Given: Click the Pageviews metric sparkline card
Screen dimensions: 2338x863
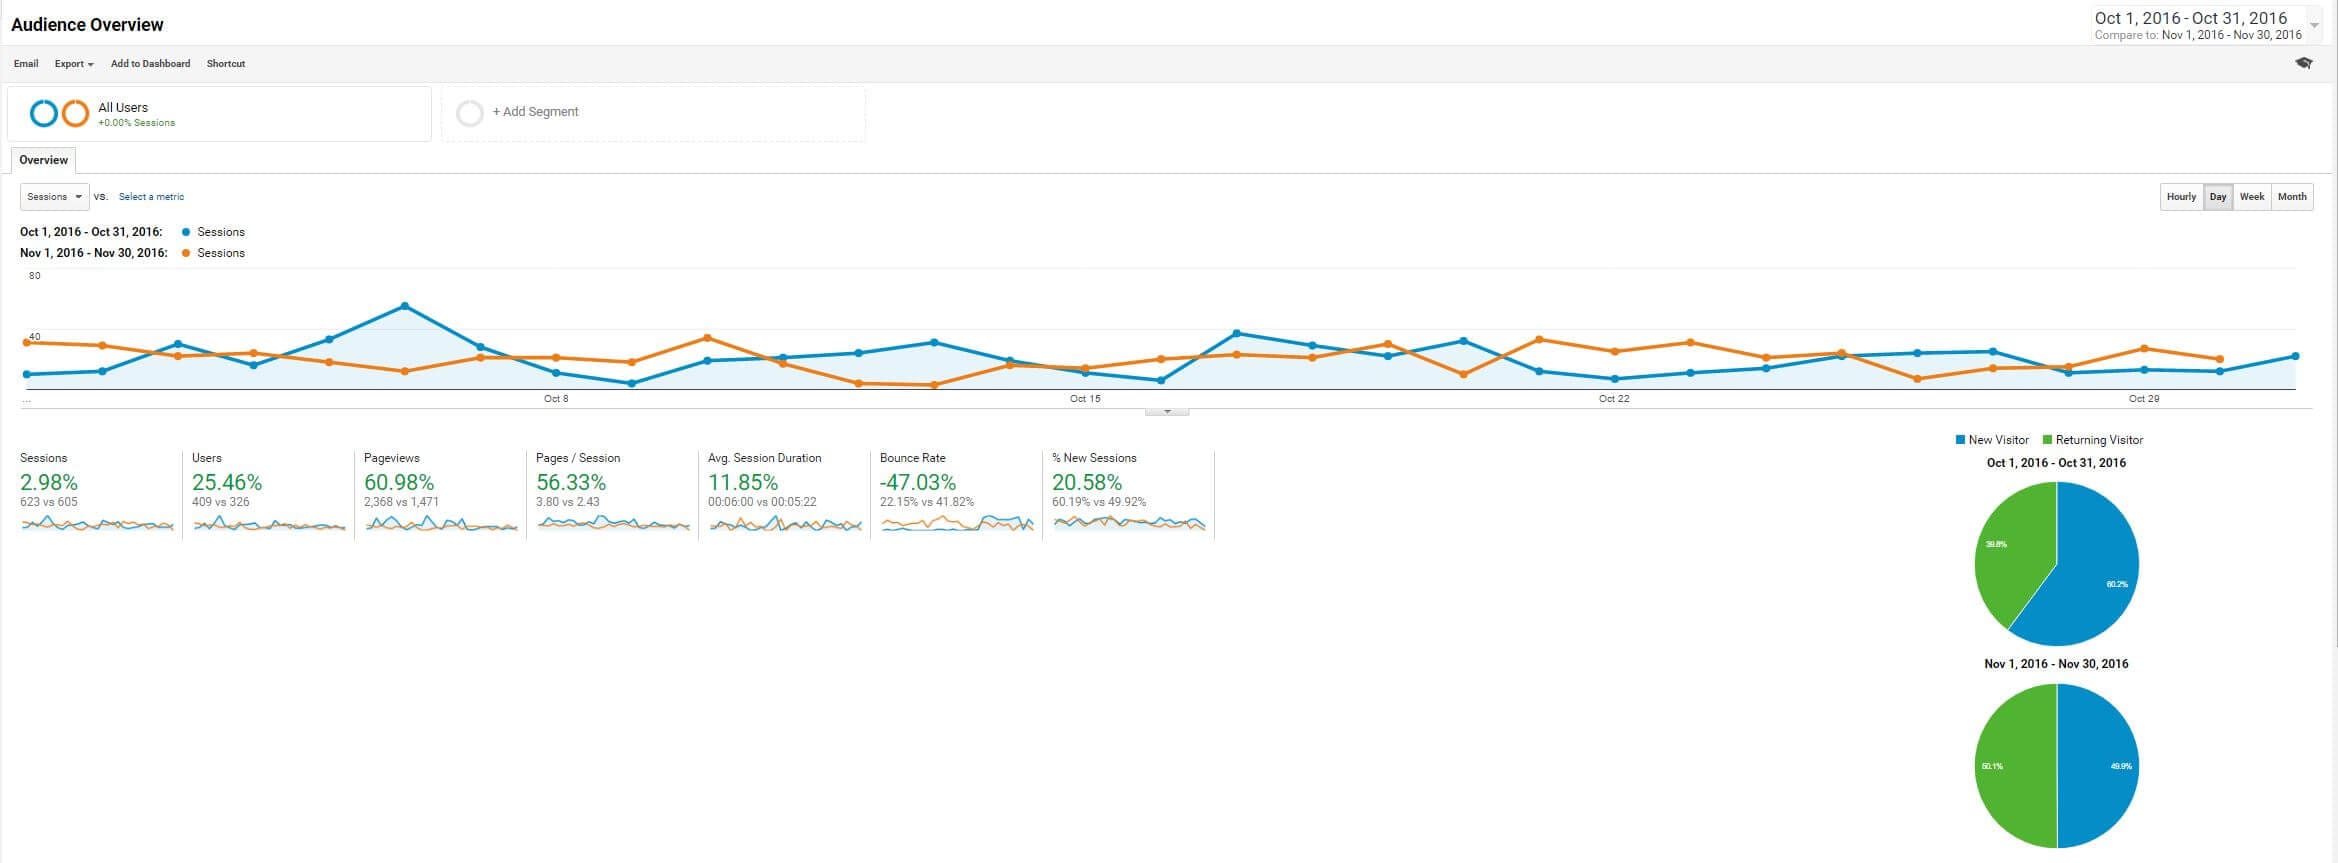Looking at the screenshot, I should (441, 494).
